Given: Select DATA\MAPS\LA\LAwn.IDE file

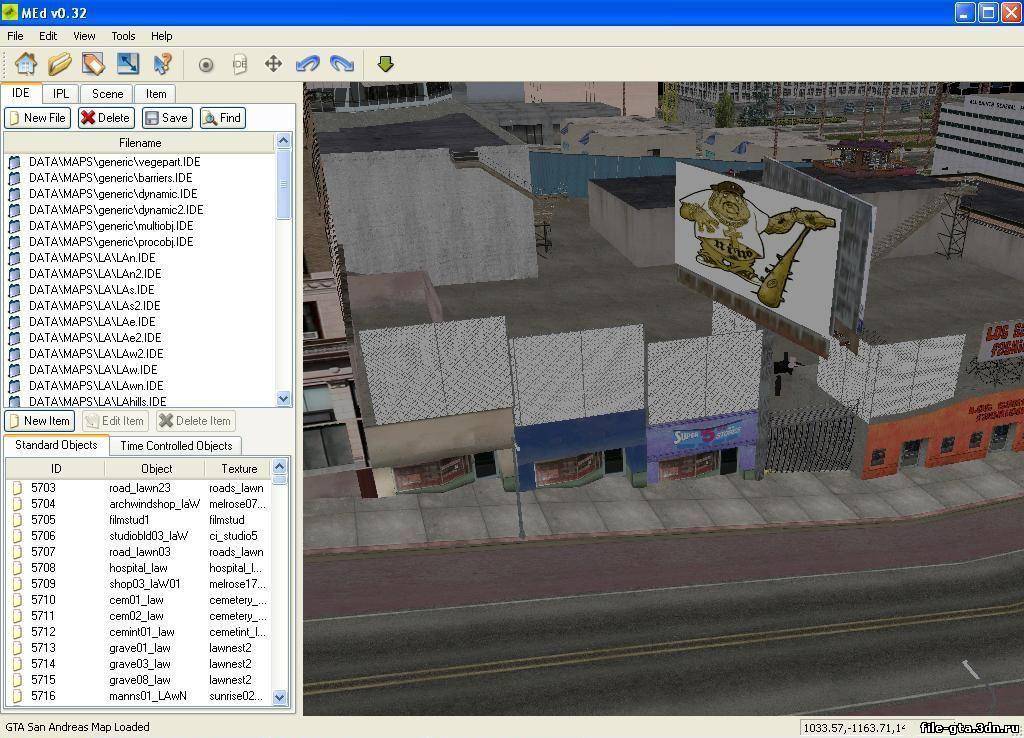Looking at the screenshot, I should (95, 386).
